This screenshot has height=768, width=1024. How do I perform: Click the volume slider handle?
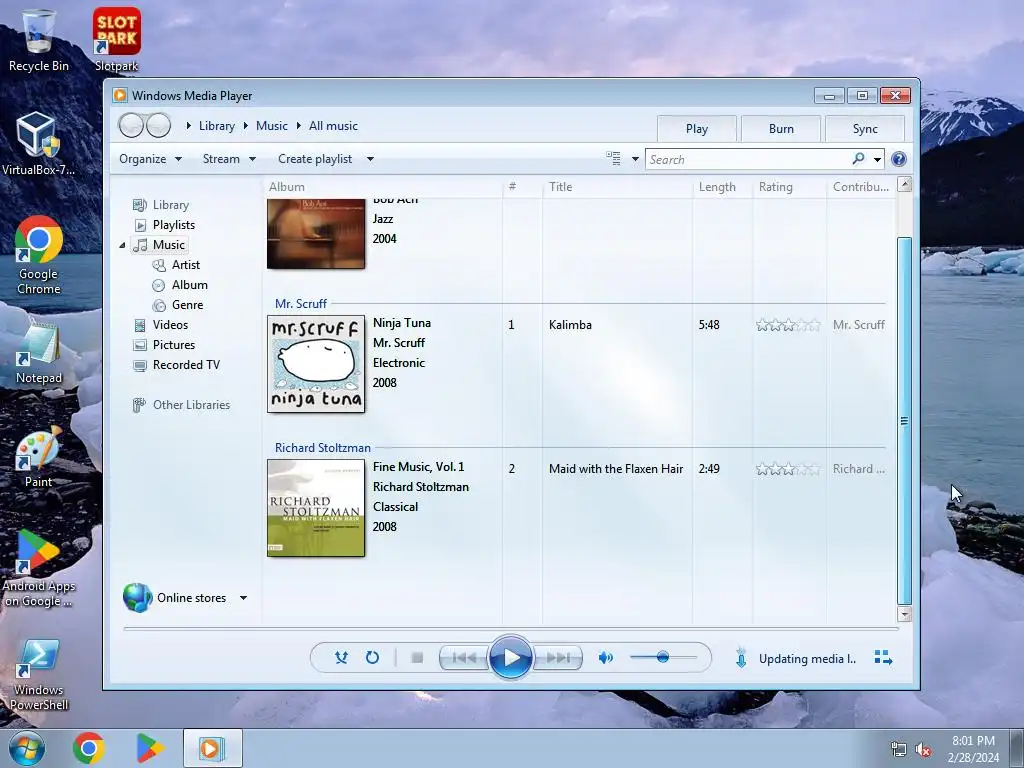pyautogui.click(x=663, y=657)
